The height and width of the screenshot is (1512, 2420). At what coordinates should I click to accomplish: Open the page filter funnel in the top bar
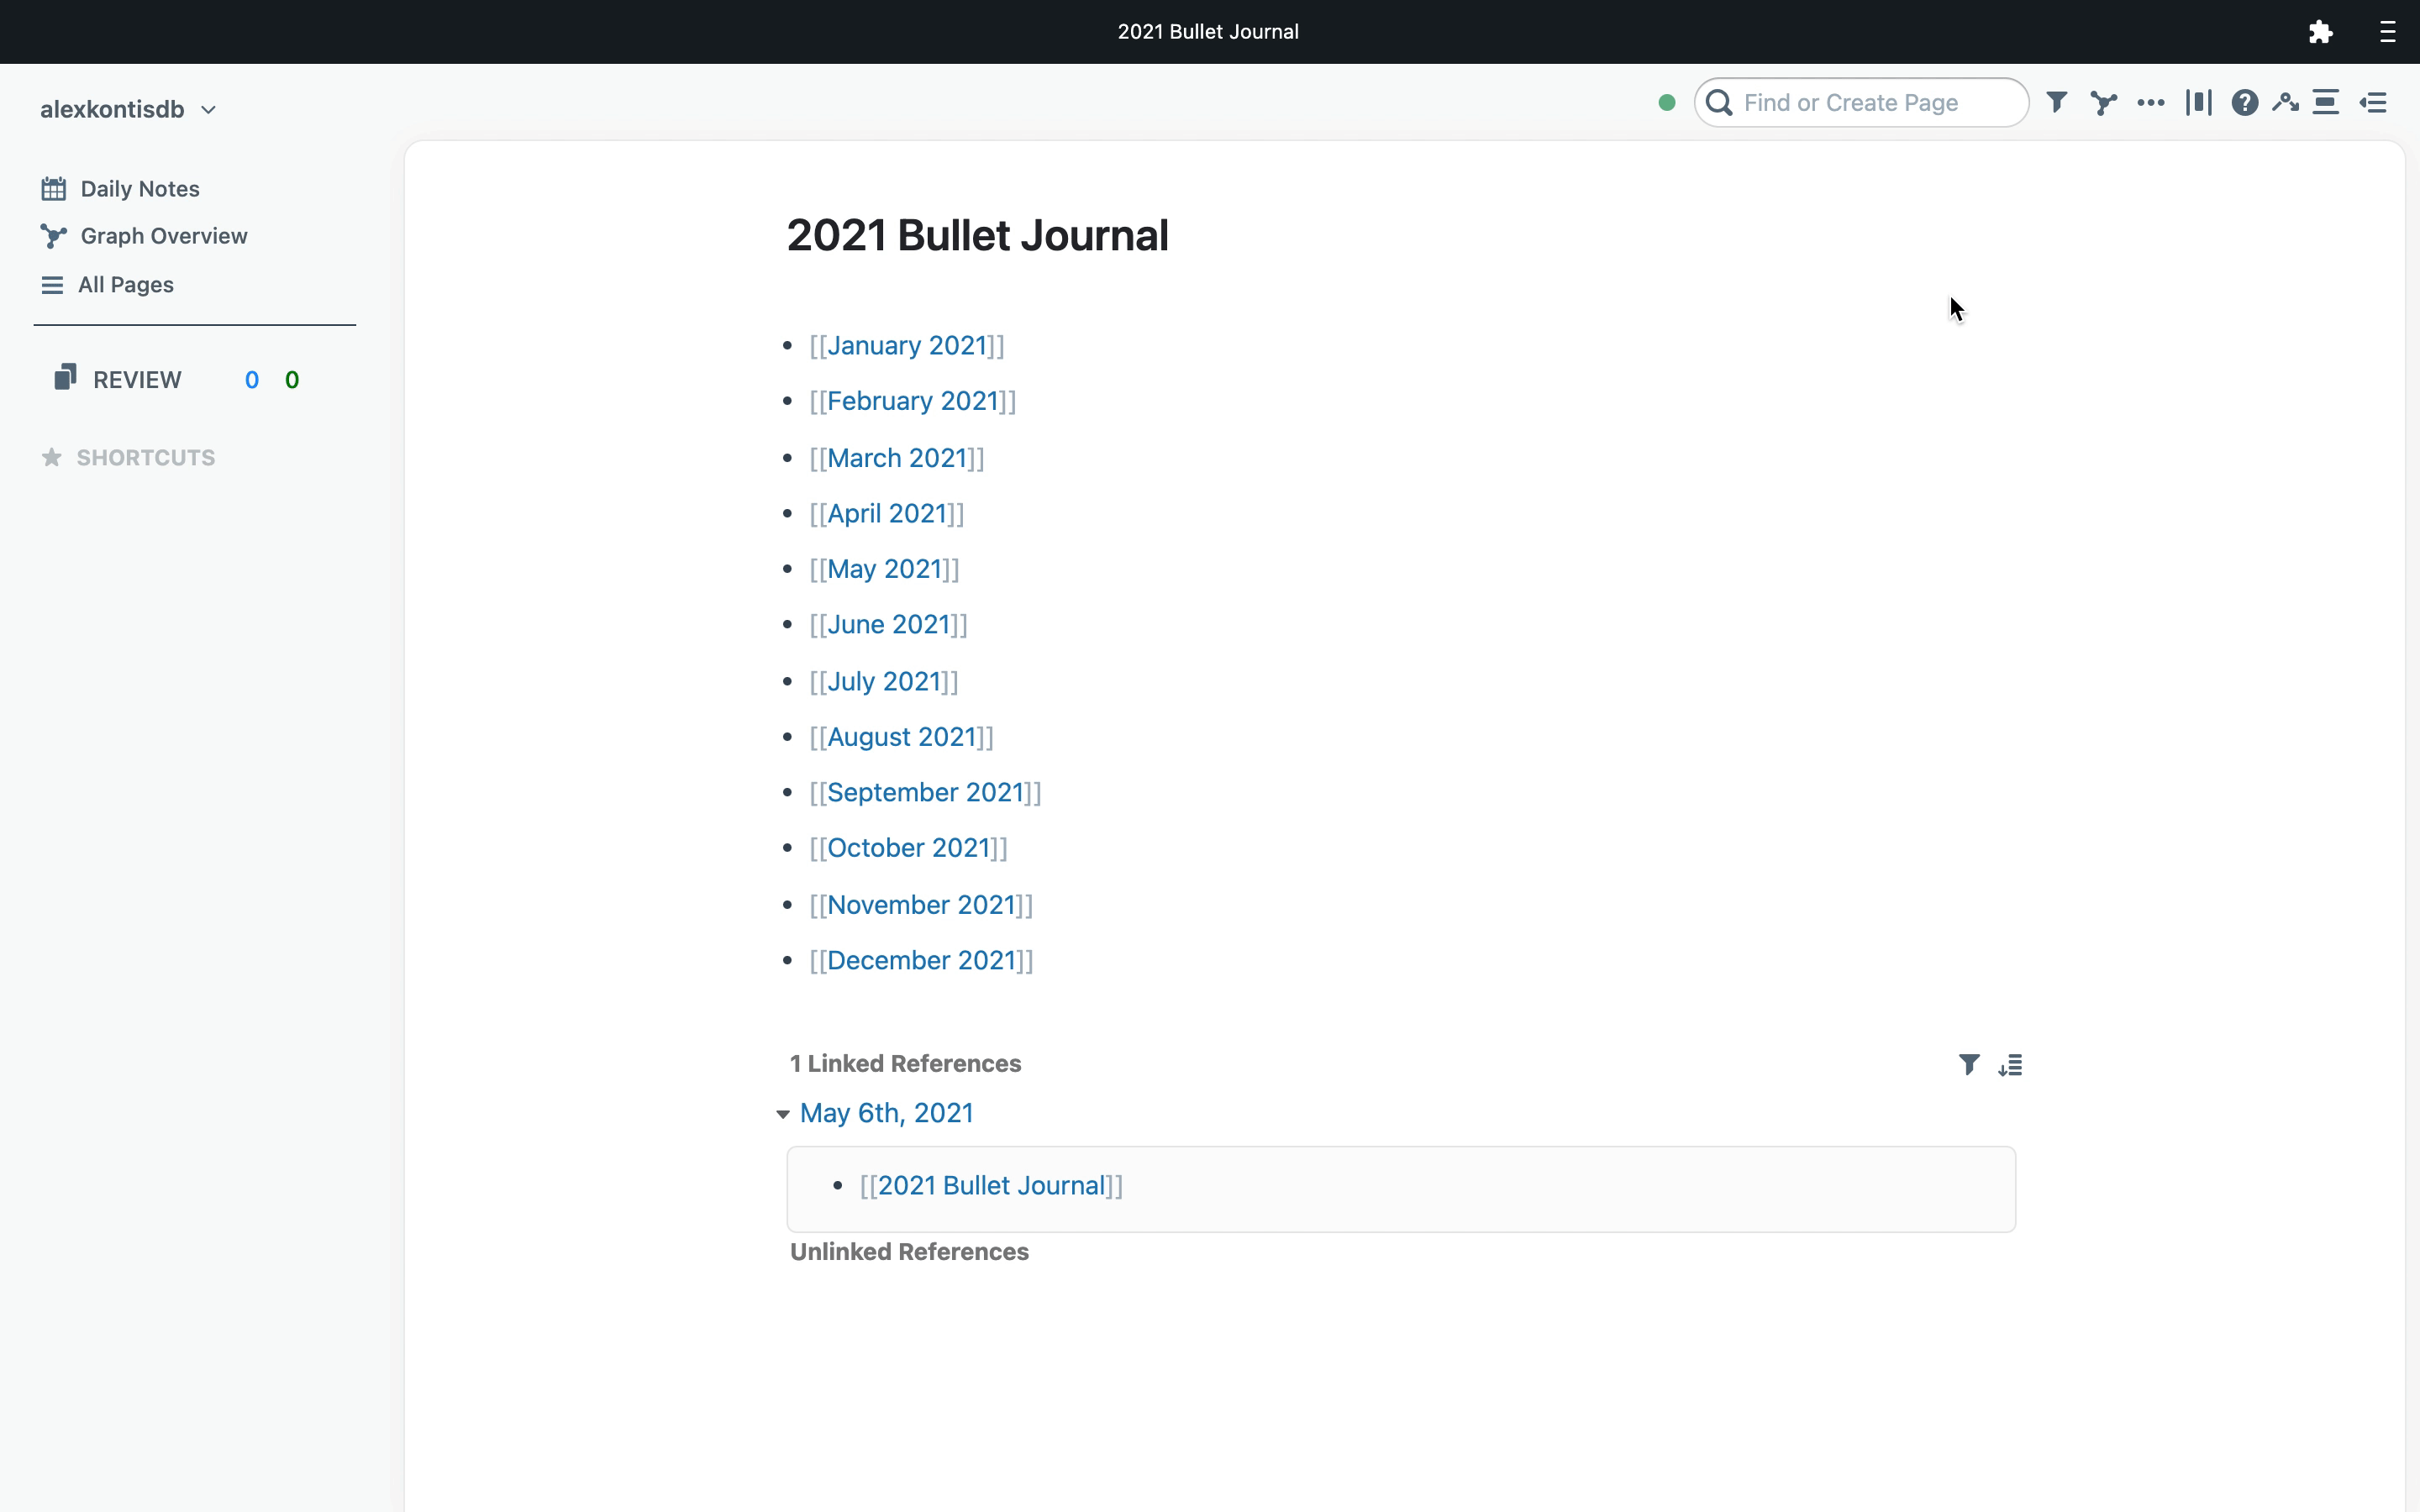coord(2056,102)
